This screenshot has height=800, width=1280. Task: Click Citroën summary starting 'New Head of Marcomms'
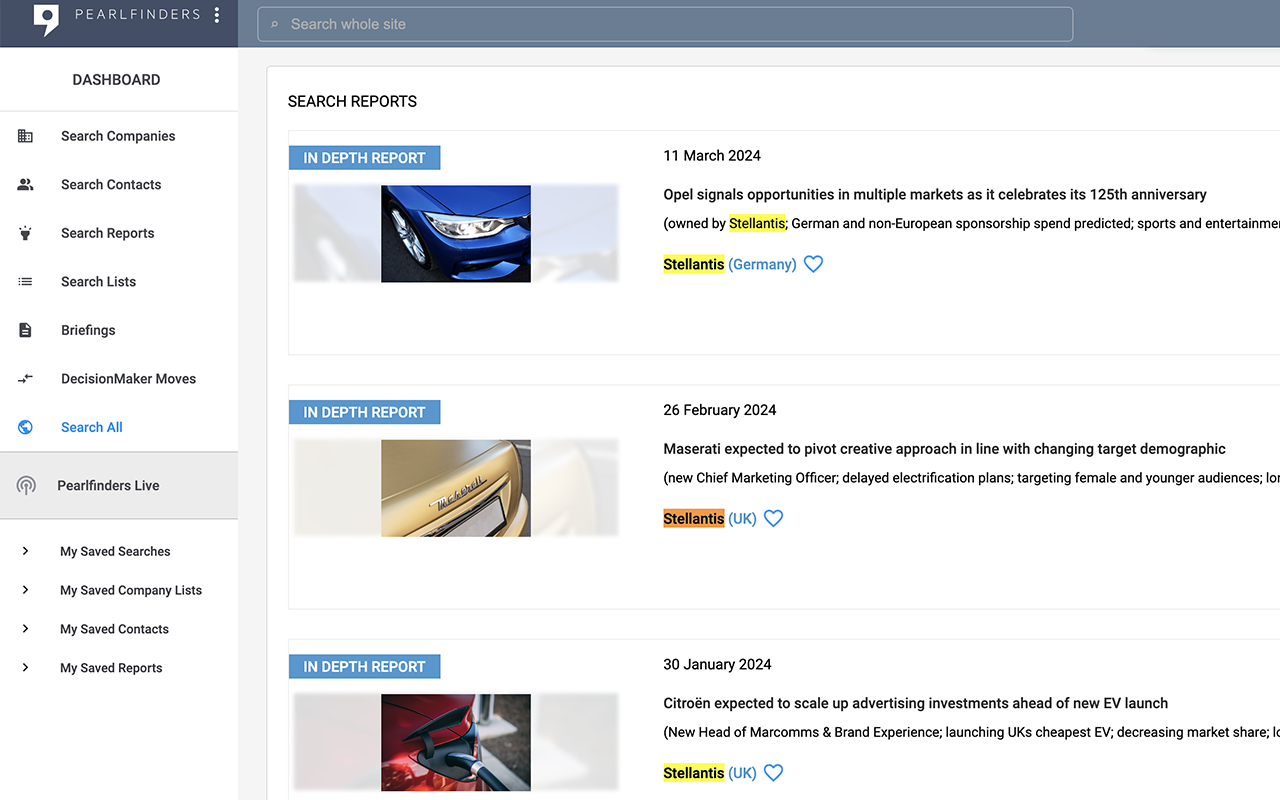point(971,733)
